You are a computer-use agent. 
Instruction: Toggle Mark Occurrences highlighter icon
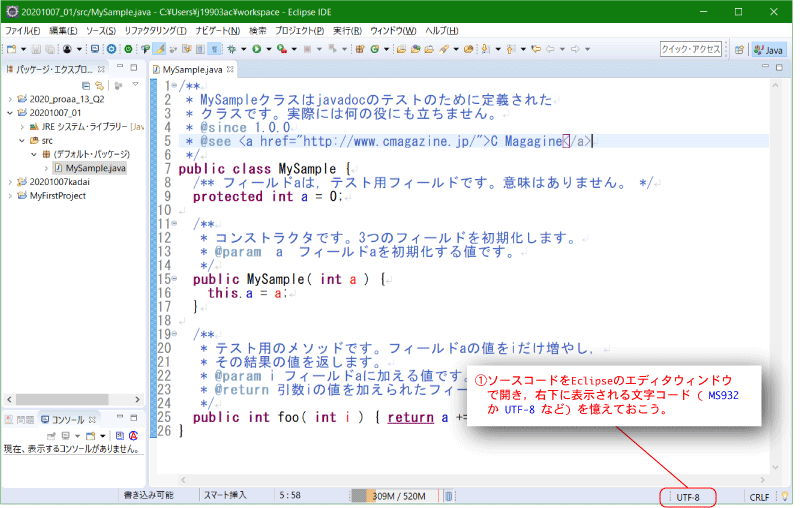pyautogui.click(x=160, y=49)
